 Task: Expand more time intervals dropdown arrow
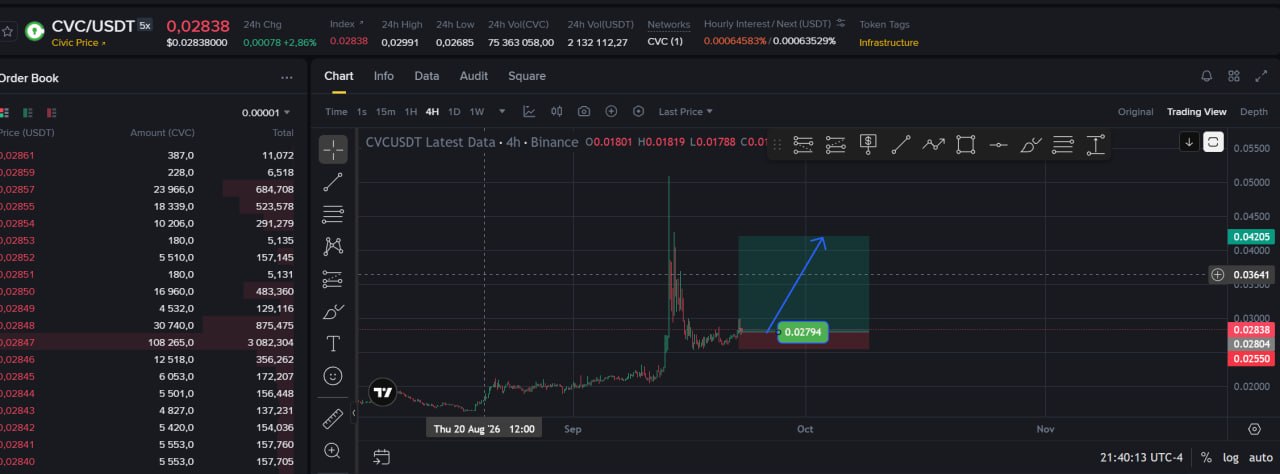[x=502, y=112]
